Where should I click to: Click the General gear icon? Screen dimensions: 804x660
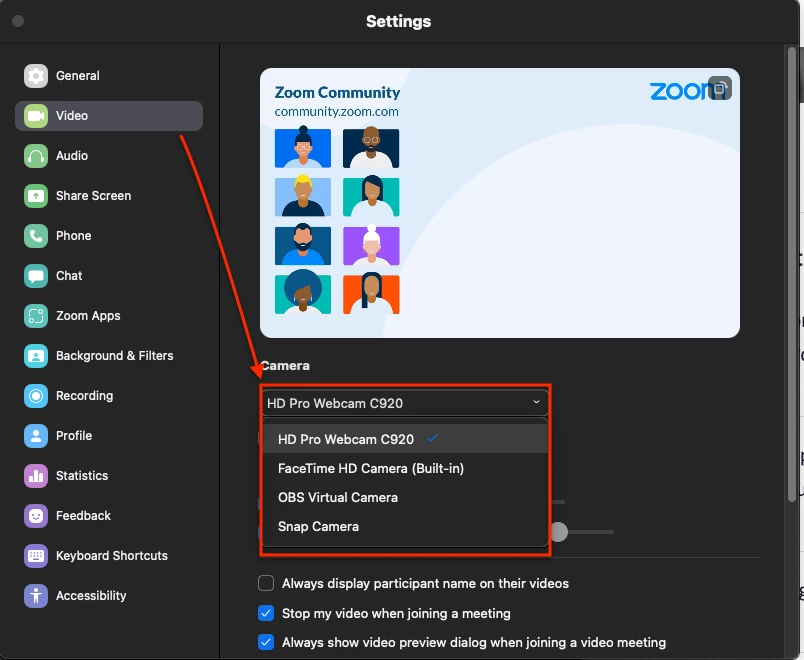(x=36, y=76)
